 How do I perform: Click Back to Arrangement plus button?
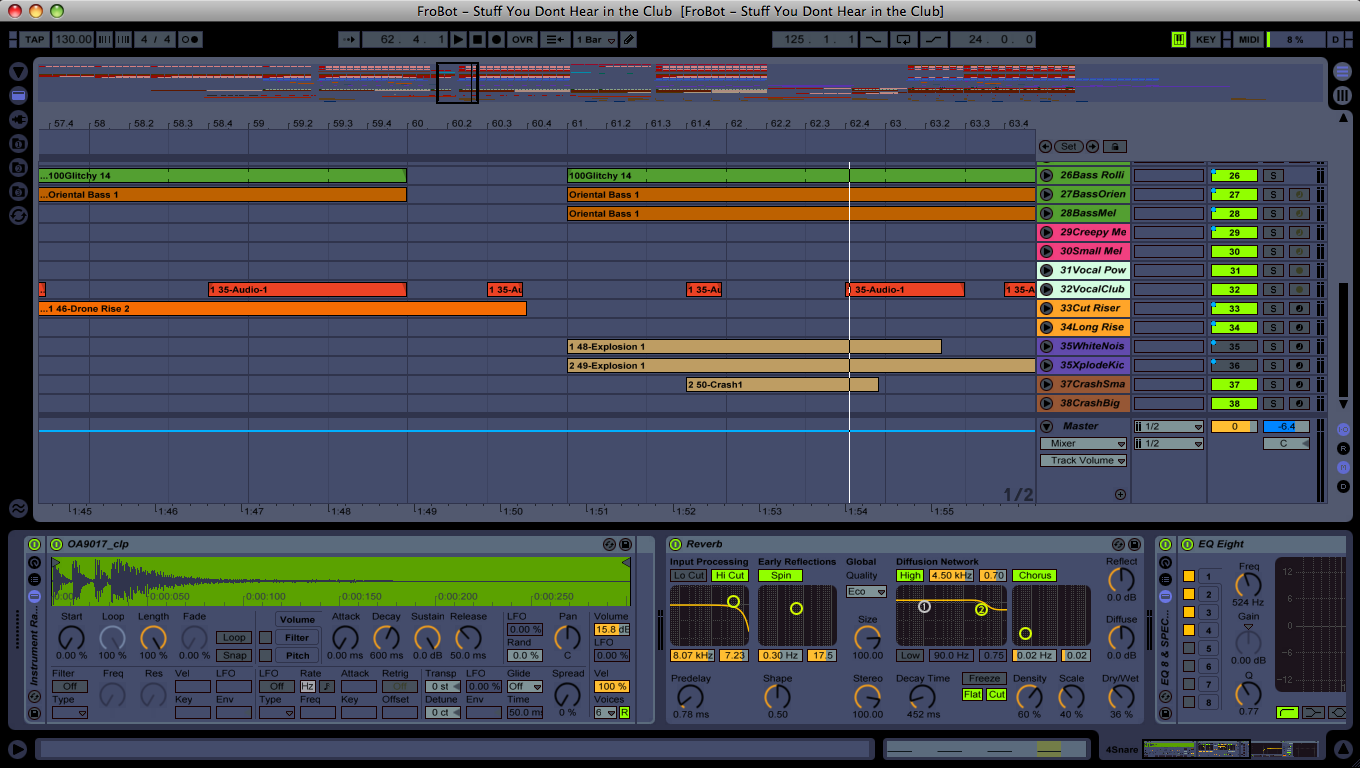click(554, 40)
